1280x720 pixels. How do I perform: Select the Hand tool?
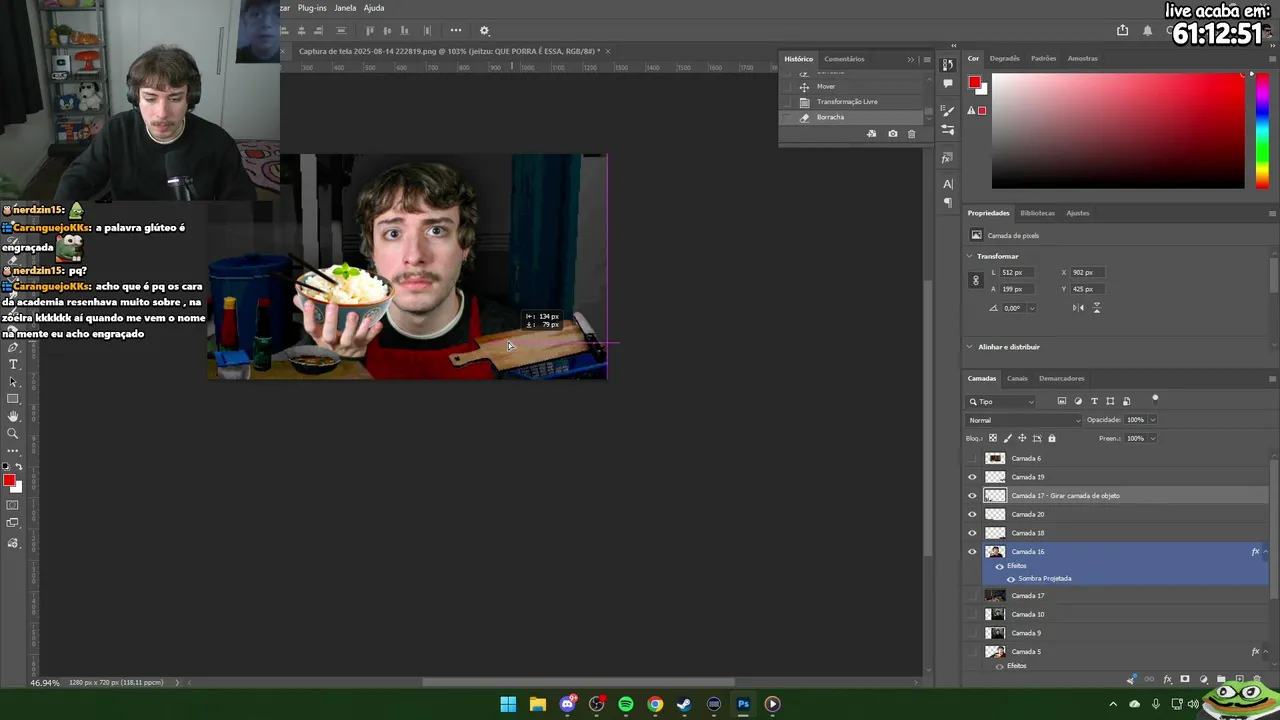point(13,416)
